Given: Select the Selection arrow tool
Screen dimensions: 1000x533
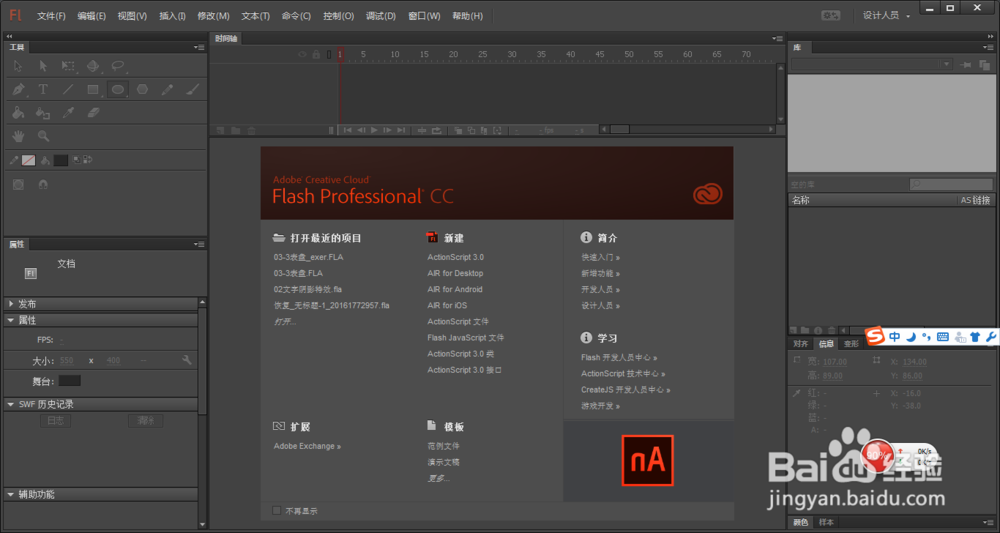Looking at the screenshot, I should point(18,66).
